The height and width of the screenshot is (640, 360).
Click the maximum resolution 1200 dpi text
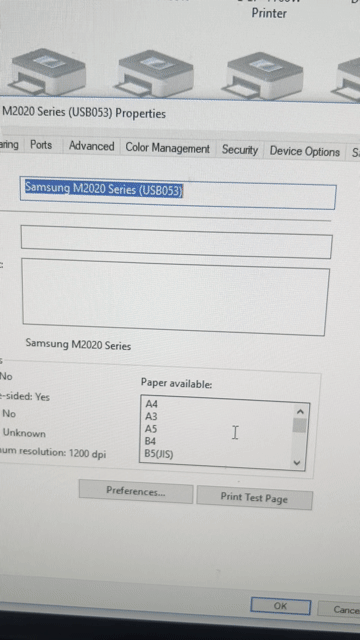(53, 453)
